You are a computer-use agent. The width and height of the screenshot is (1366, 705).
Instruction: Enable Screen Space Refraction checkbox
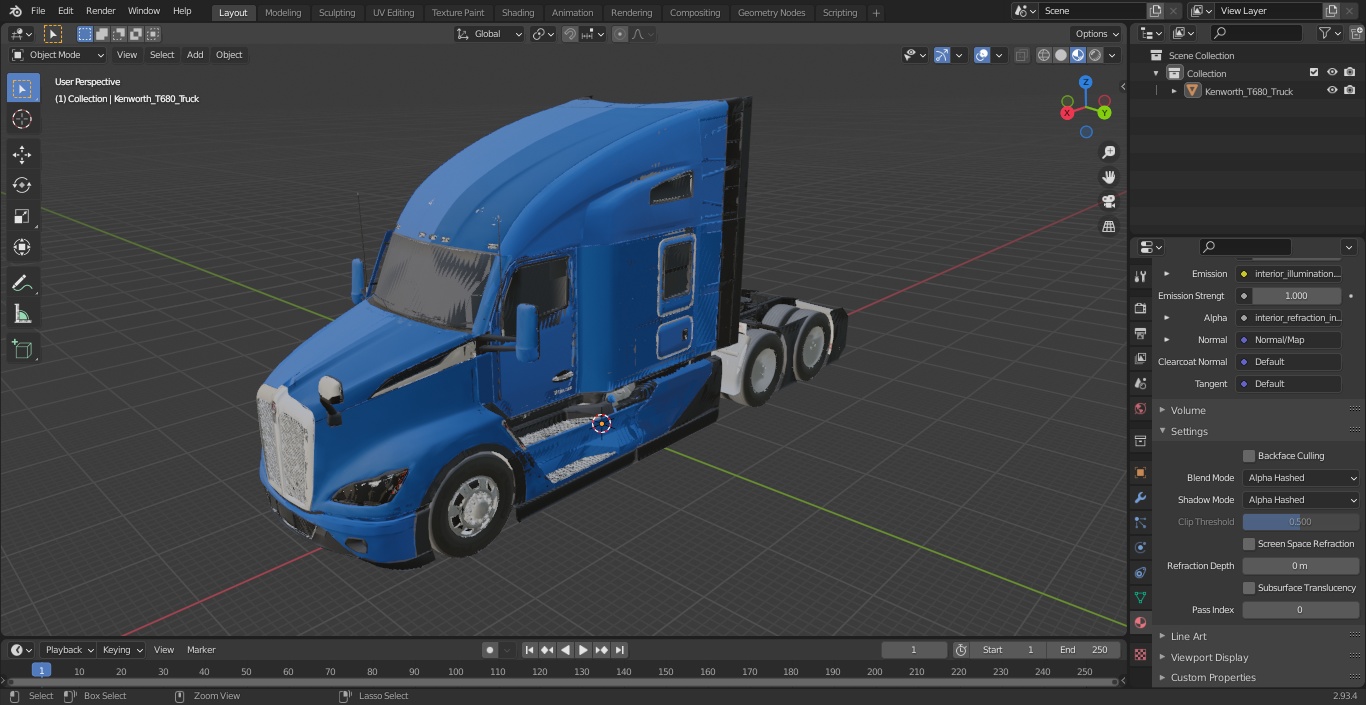coord(1249,544)
